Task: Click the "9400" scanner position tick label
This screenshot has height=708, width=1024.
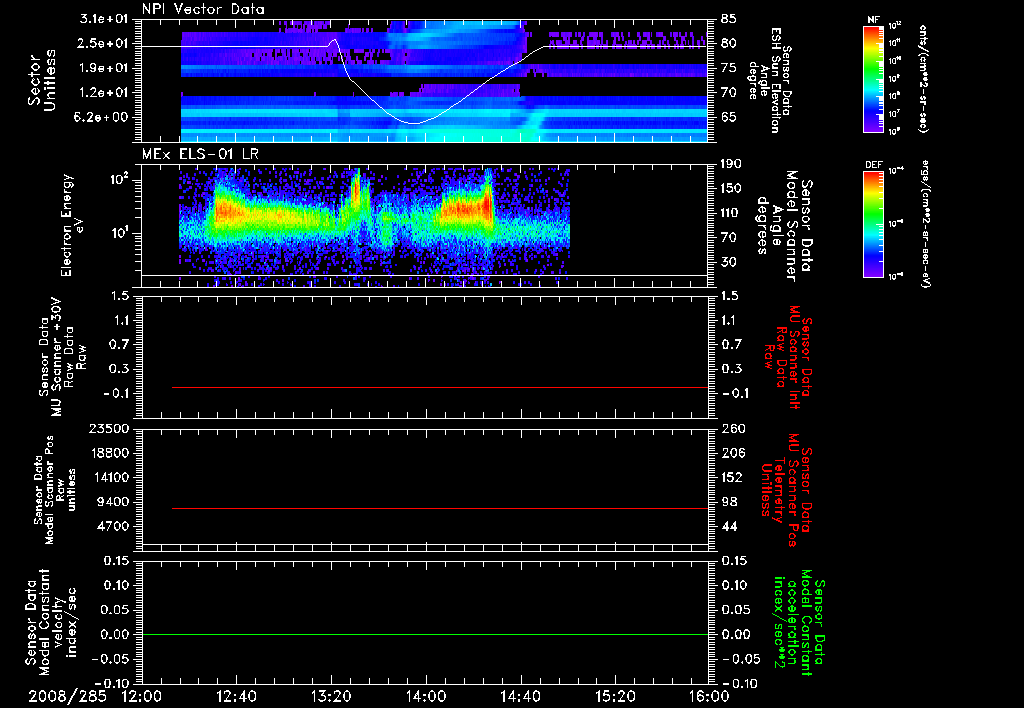Action: (x=113, y=502)
